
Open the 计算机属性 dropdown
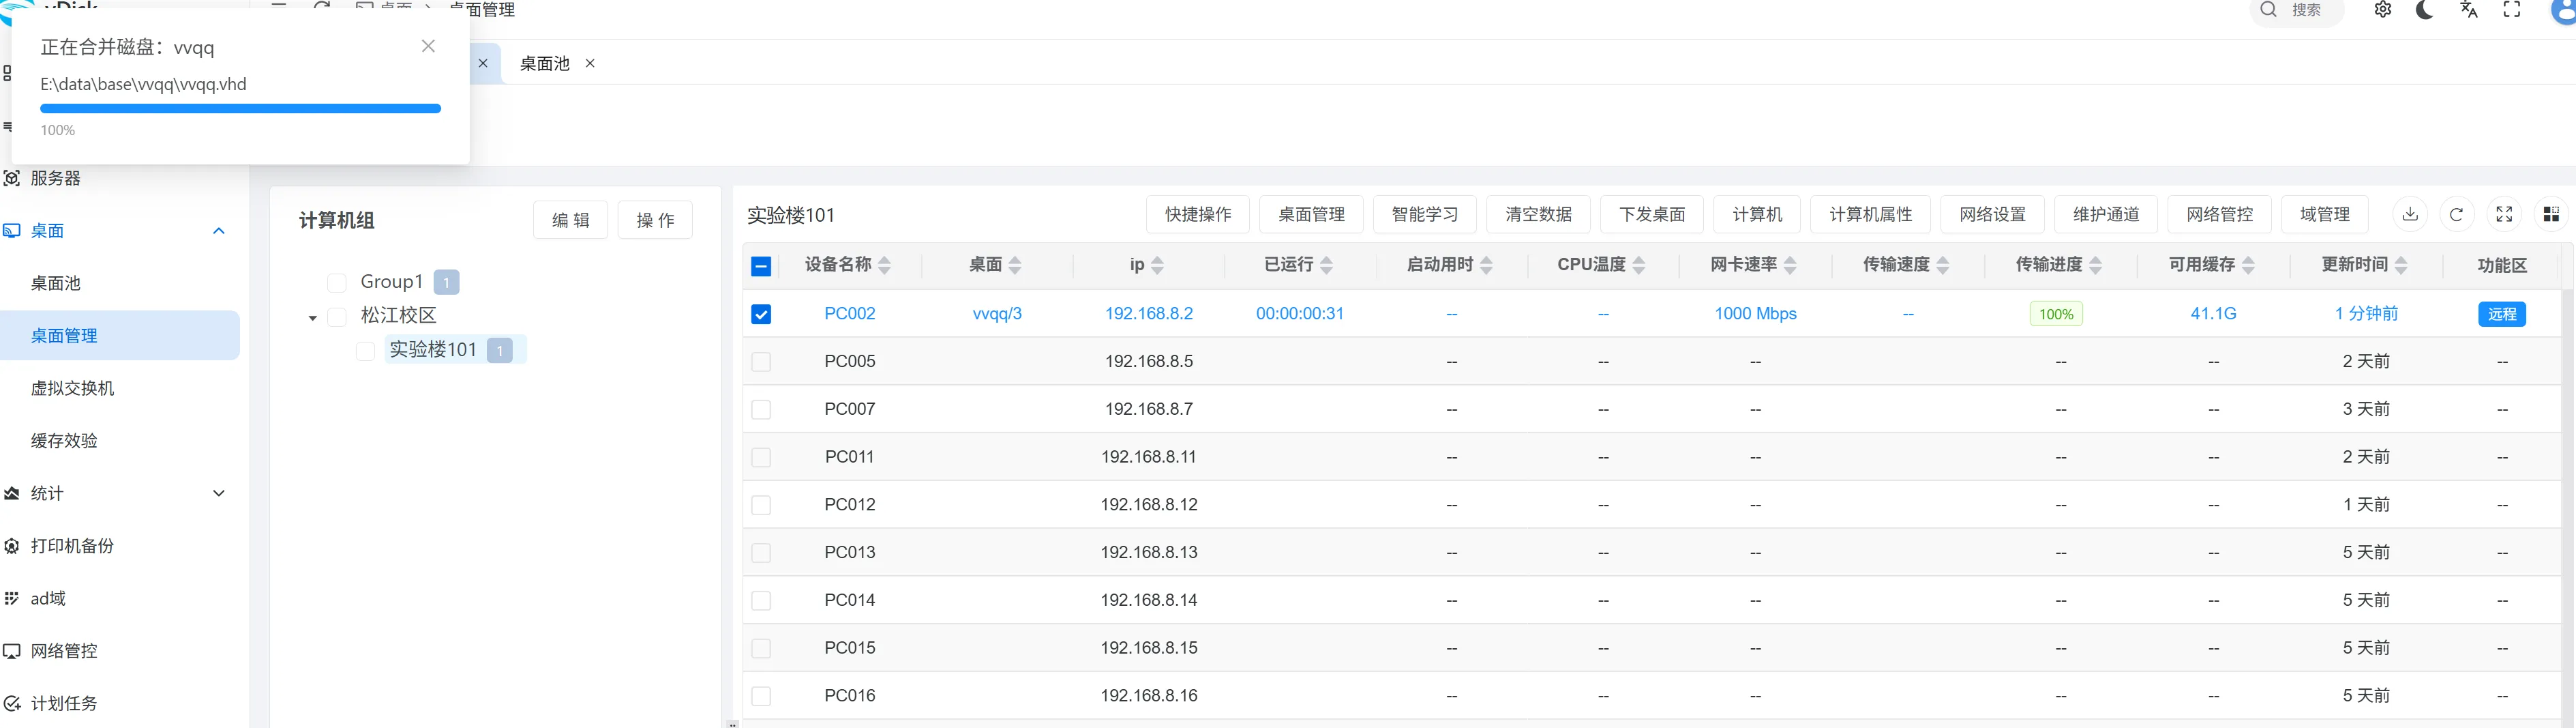click(1870, 214)
